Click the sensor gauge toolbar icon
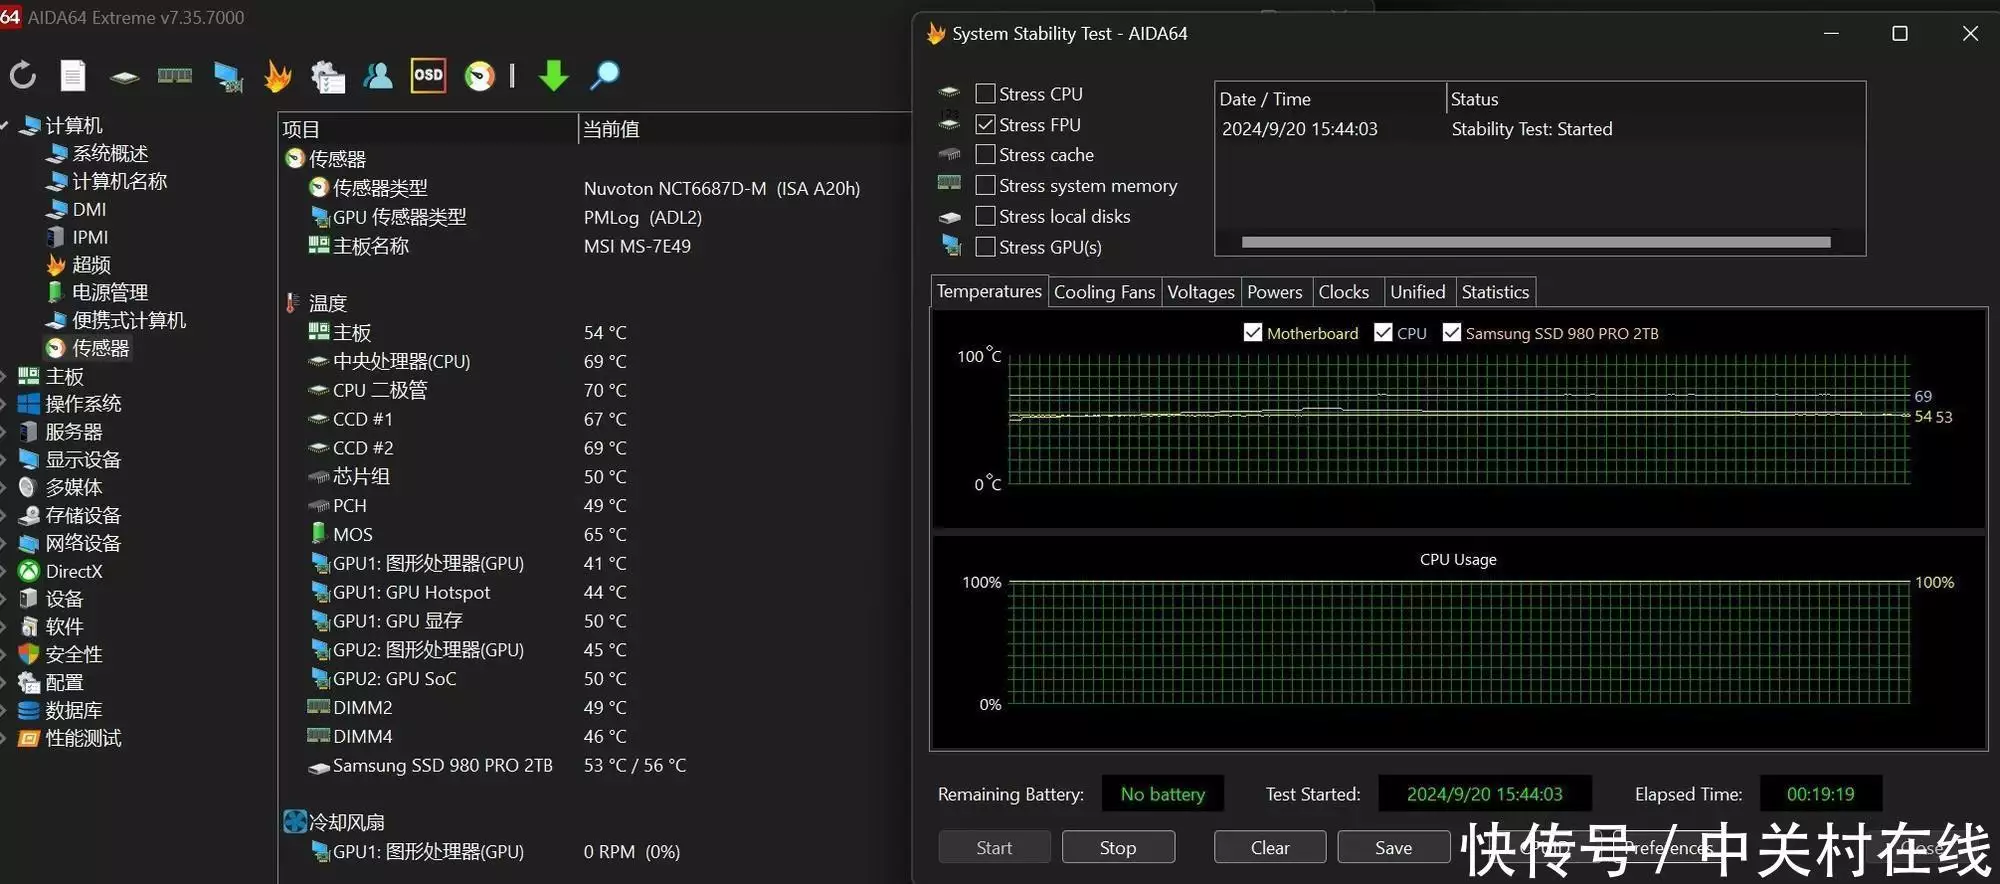The width and height of the screenshot is (2000, 884). 480,76
